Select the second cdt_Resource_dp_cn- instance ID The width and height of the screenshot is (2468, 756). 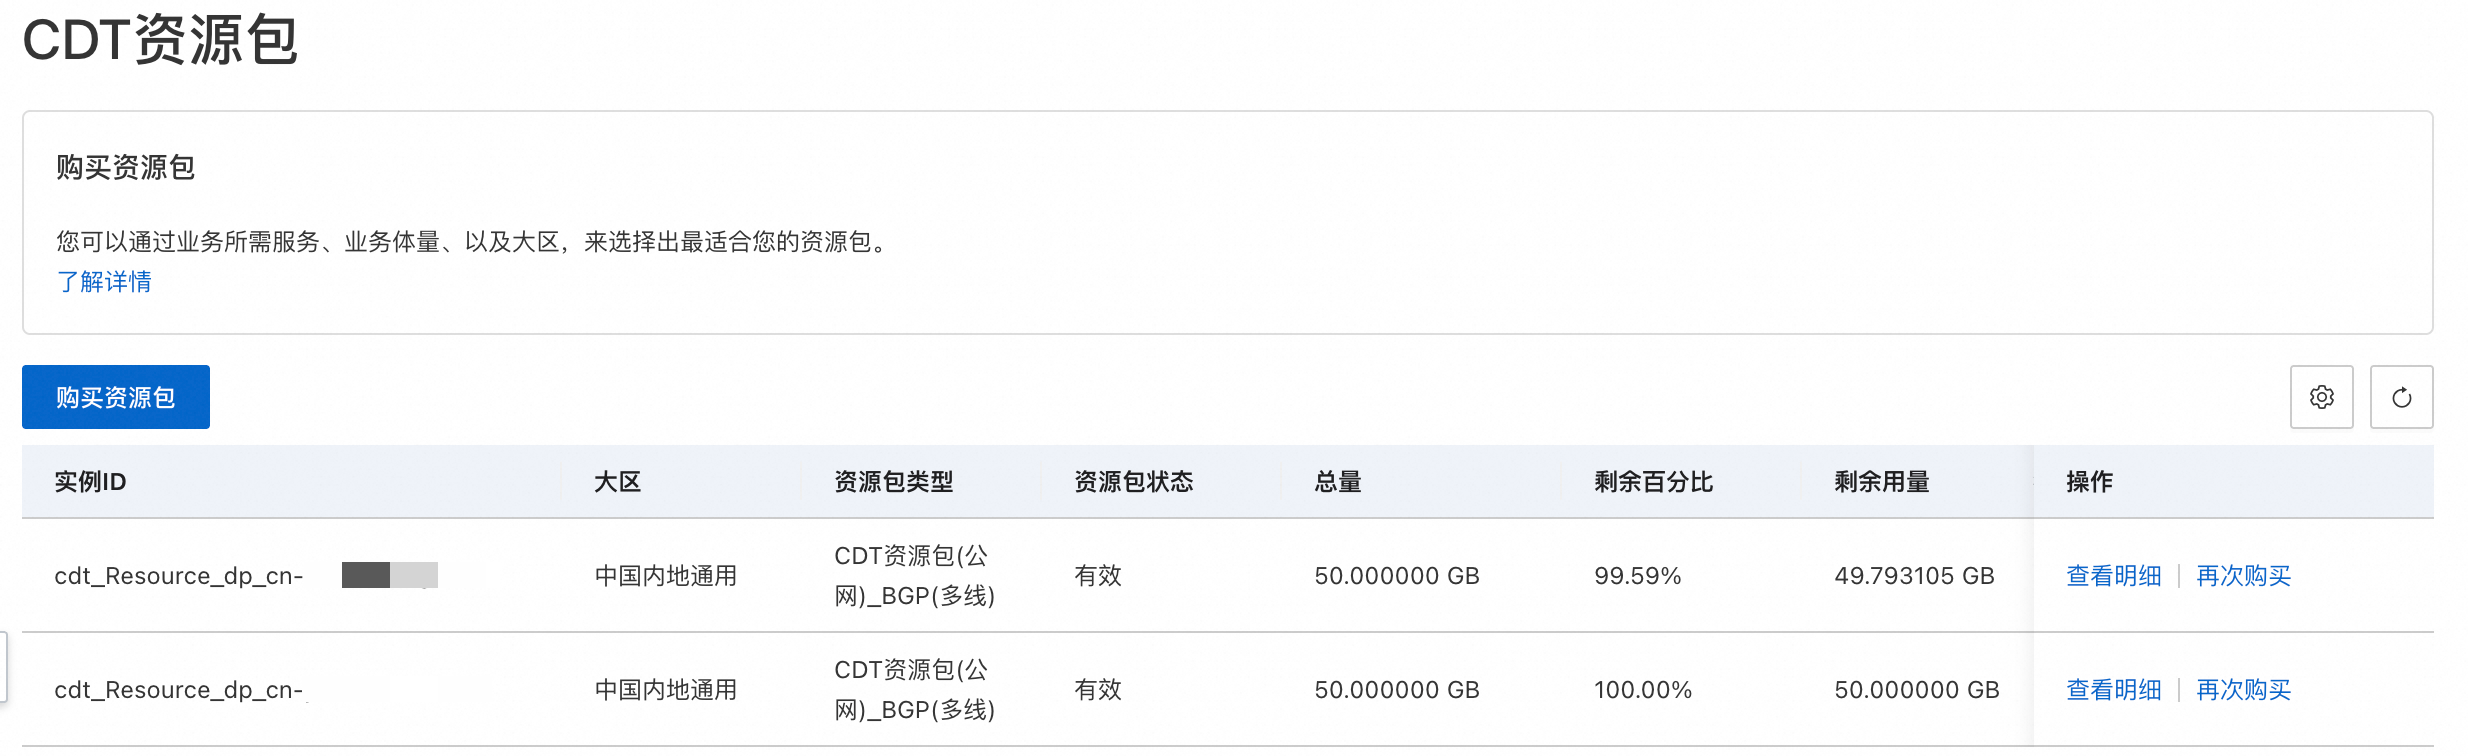[179, 690]
